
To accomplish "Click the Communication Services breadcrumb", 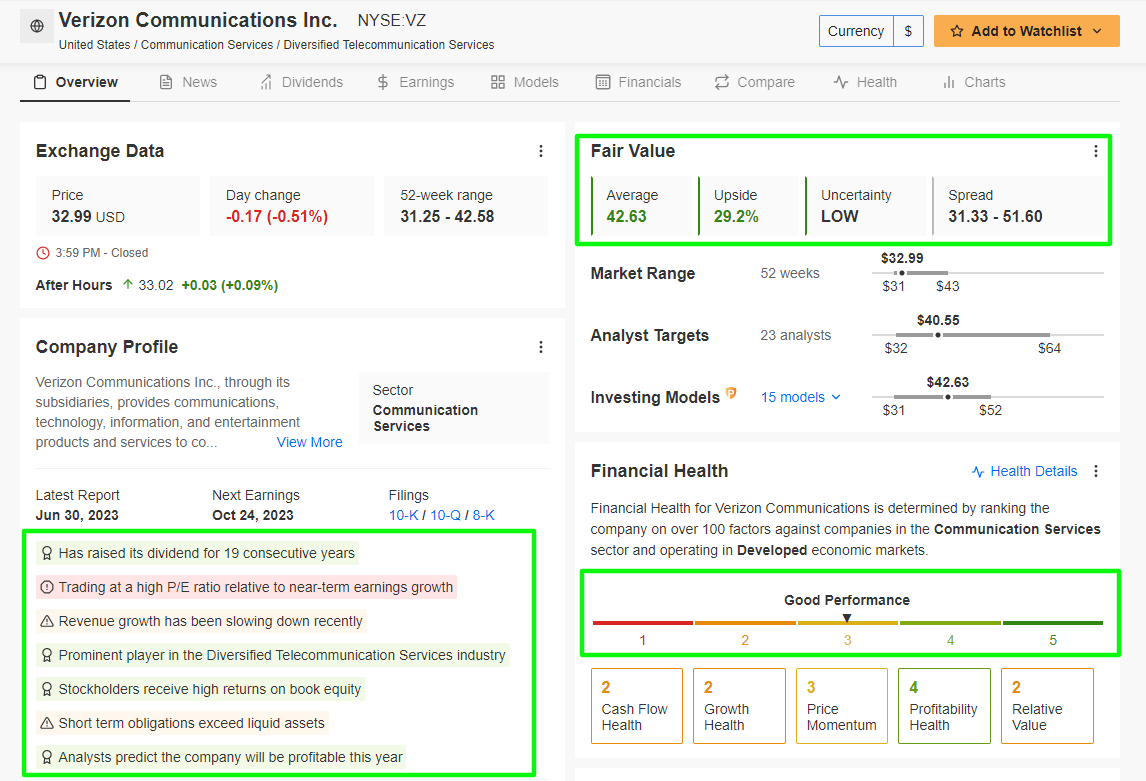I will click(207, 45).
